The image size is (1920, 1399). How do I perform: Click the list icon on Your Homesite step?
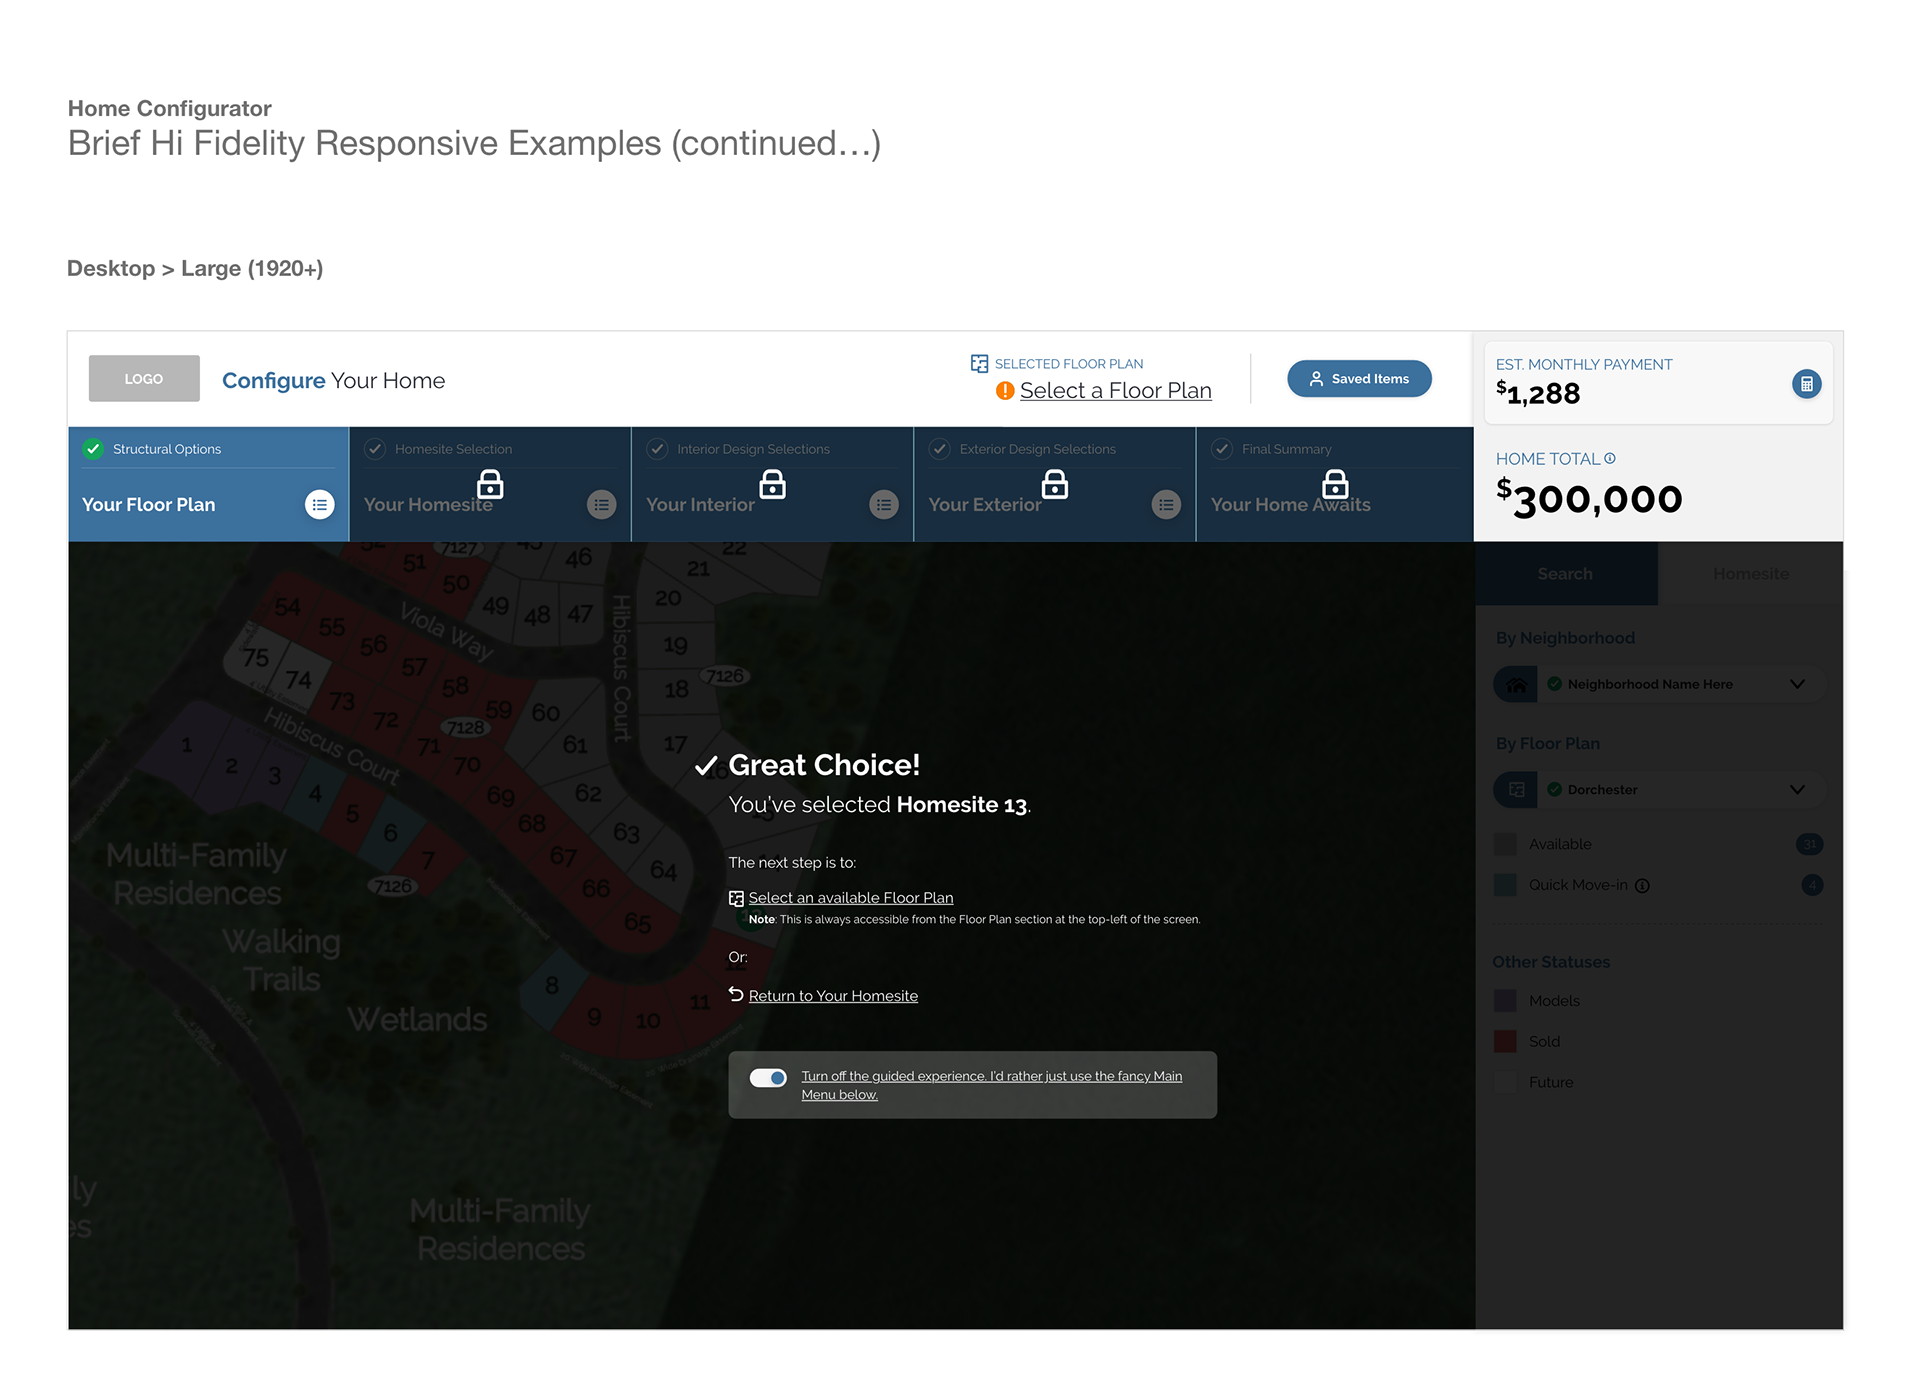coord(602,505)
